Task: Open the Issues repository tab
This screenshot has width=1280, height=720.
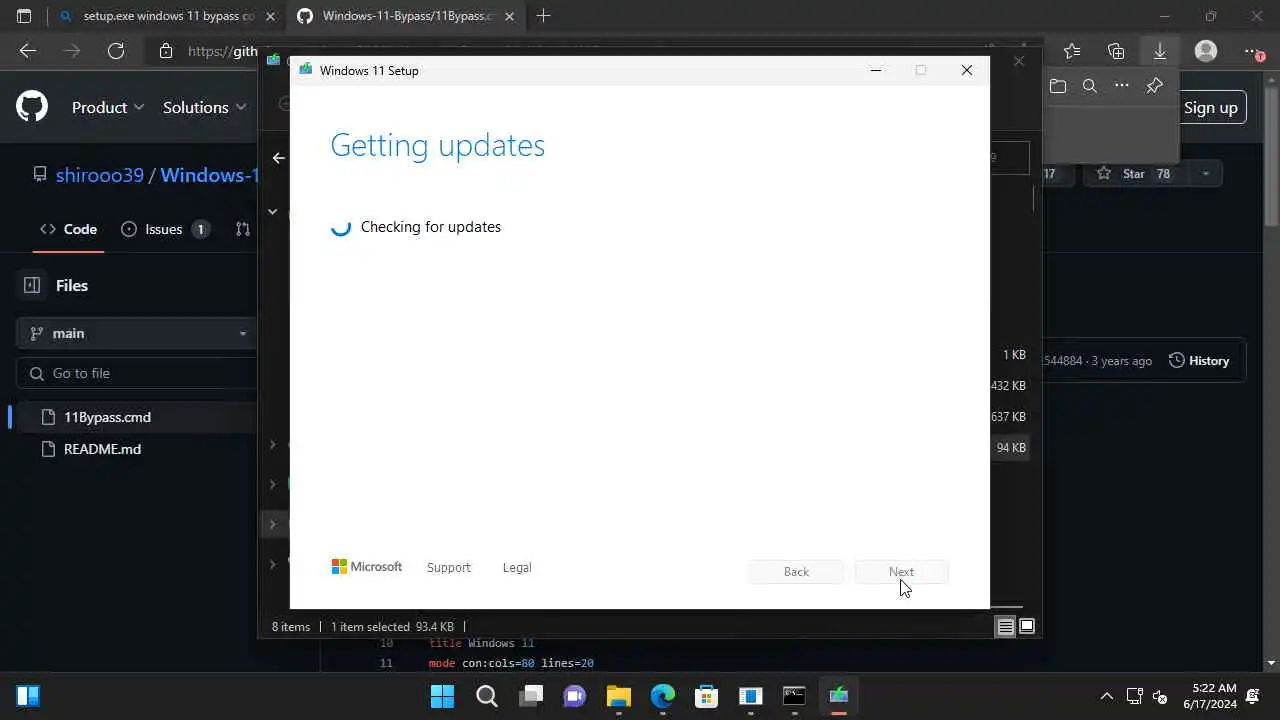Action: pos(164,229)
